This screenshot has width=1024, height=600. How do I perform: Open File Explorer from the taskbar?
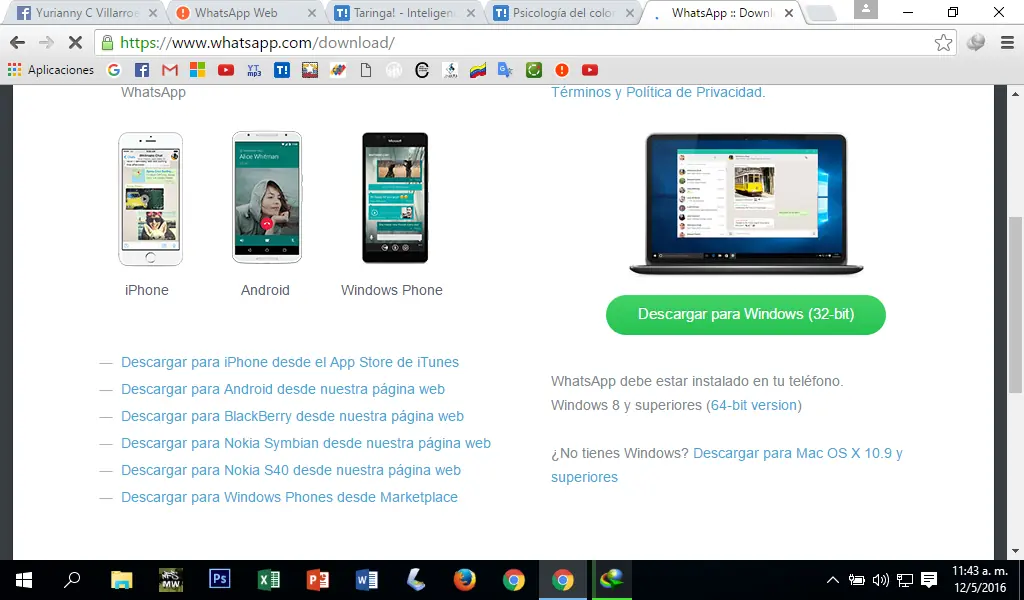(x=121, y=580)
